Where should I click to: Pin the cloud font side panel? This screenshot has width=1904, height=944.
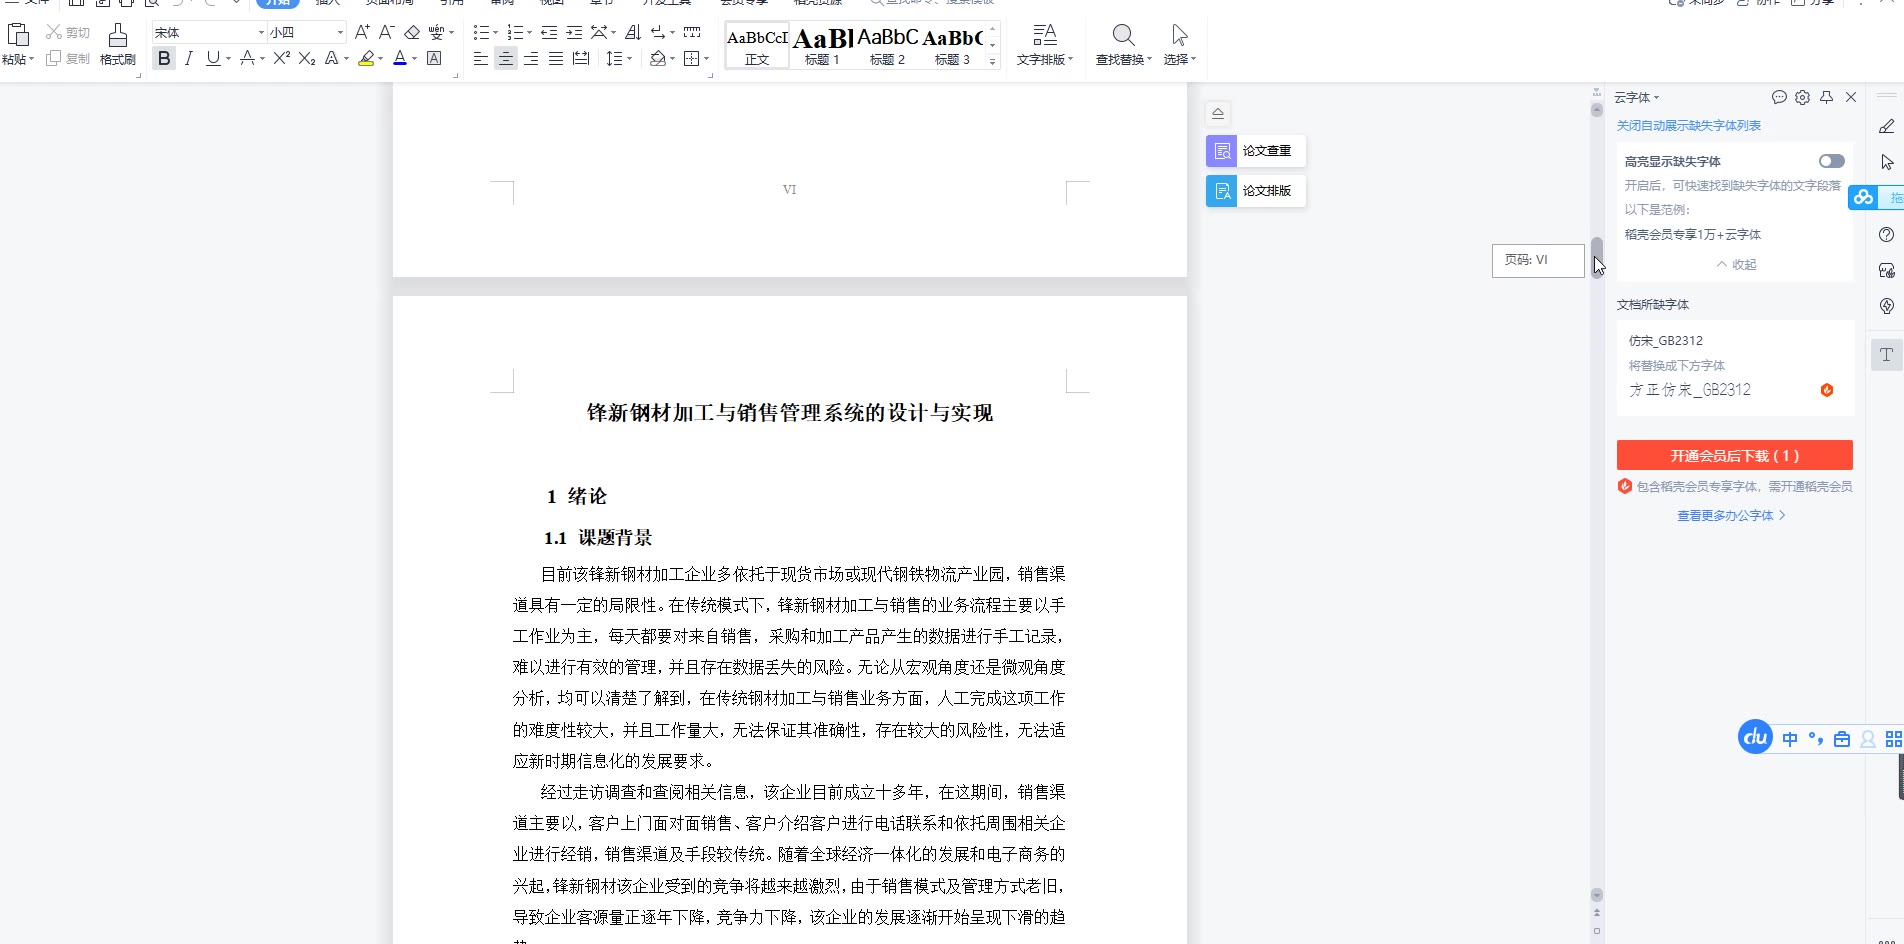1826,97
